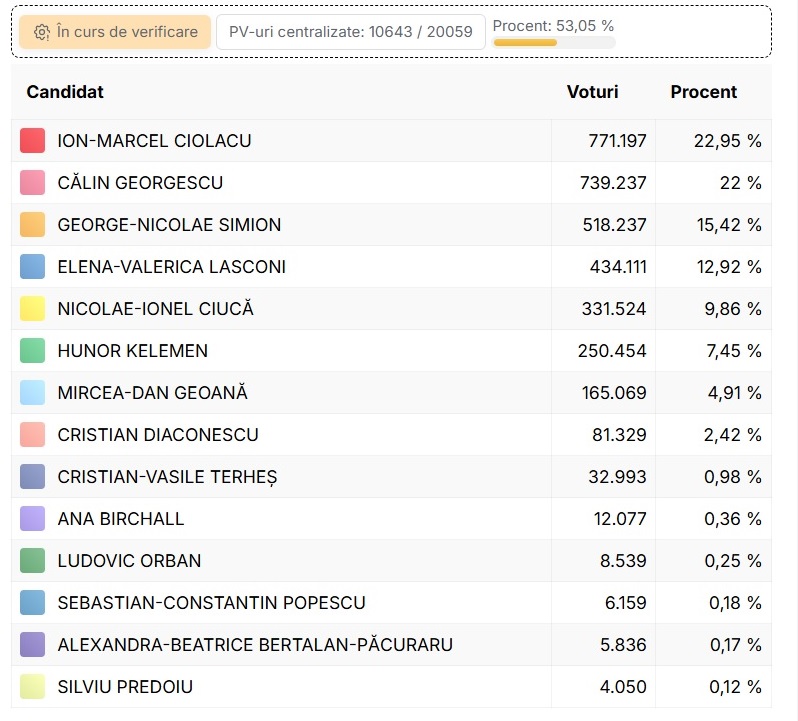Viewport: 798px width, 721px height.
Task: Select the Ana Birchall candidate name
Action: tap(121, 519)
